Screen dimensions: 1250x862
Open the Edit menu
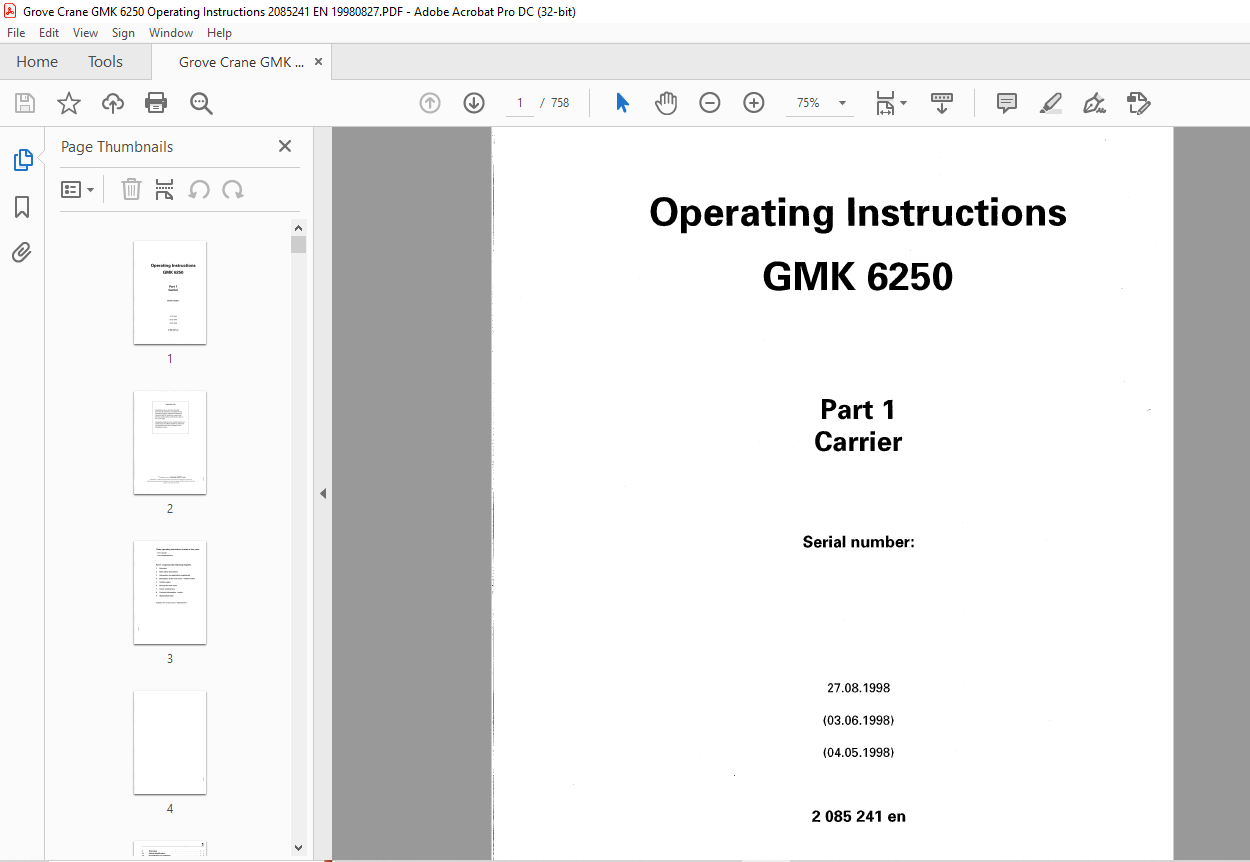click(49, 33)
